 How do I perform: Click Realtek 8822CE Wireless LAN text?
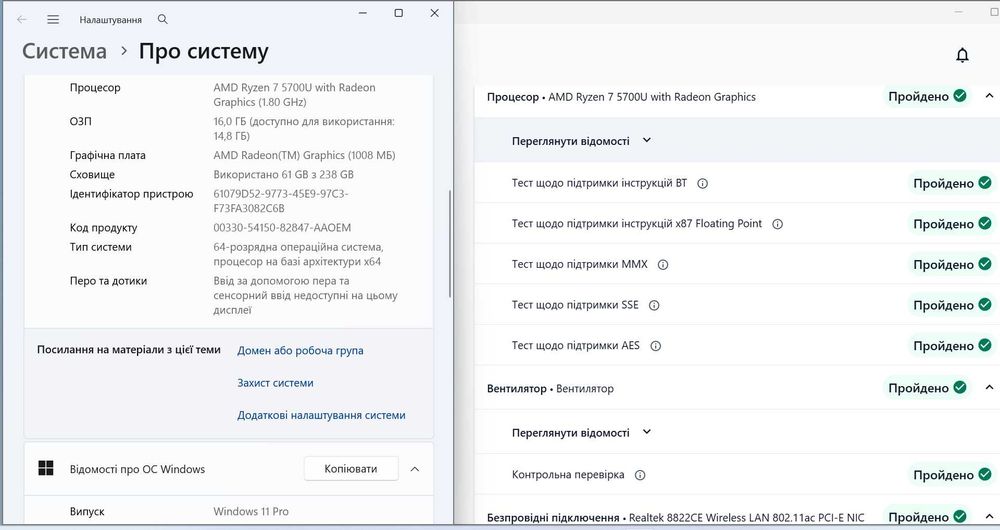pyautogui.click(x=747, y=518)
